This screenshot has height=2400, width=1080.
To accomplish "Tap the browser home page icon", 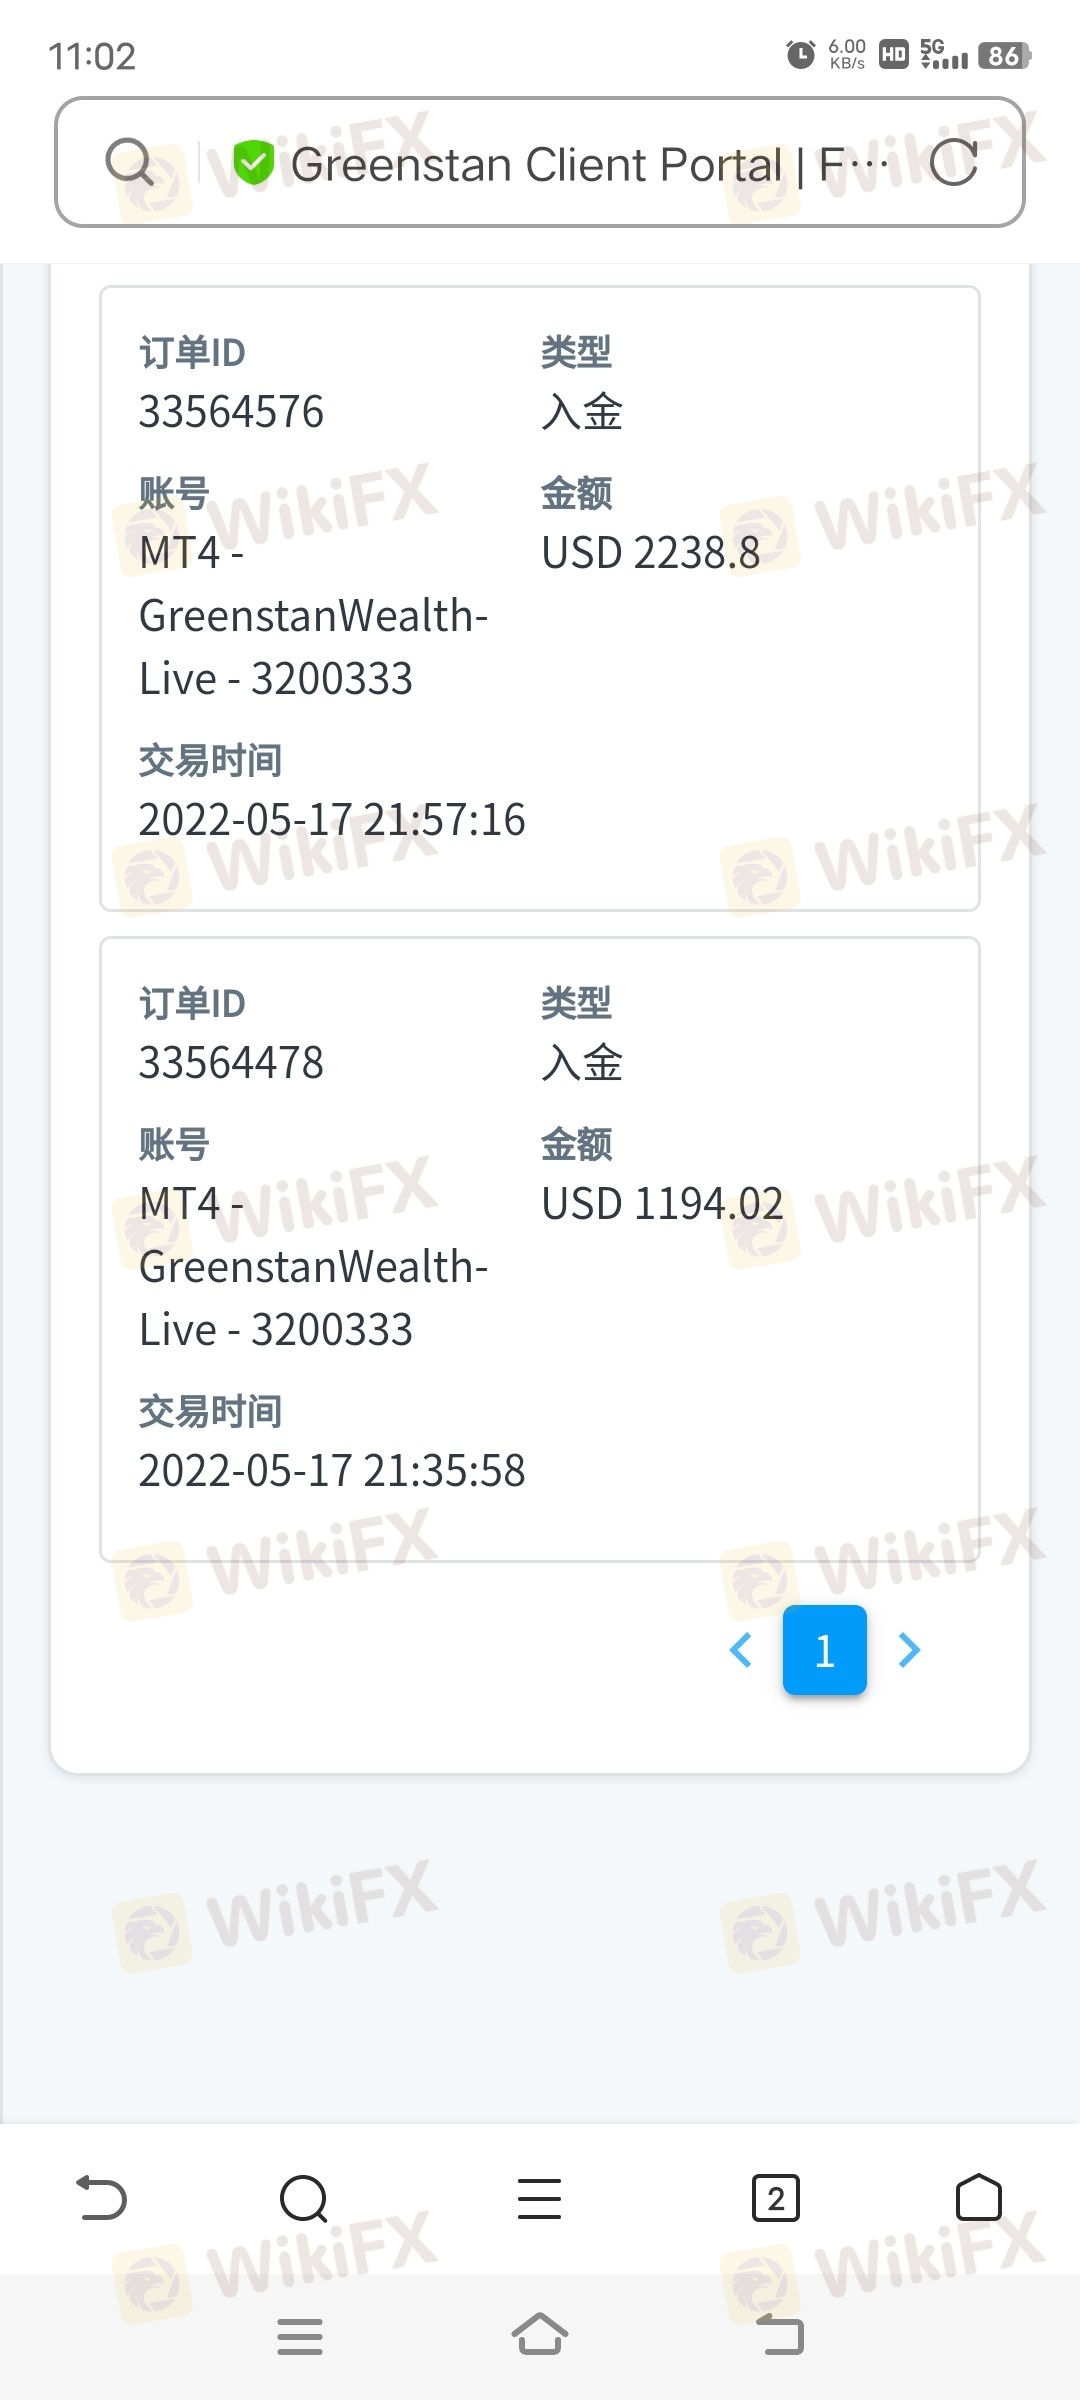I will click(x=979, y=2198).
